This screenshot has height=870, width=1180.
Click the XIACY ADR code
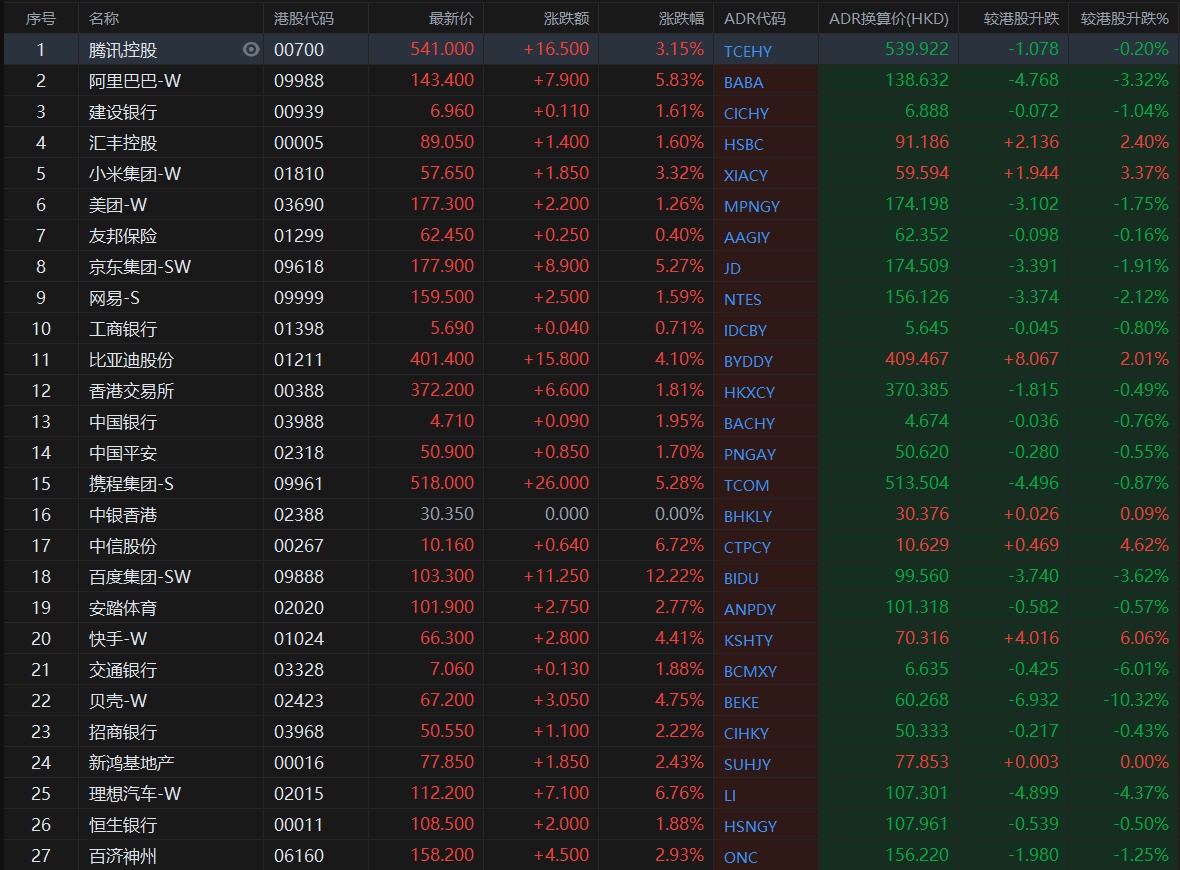pos(746,175)
